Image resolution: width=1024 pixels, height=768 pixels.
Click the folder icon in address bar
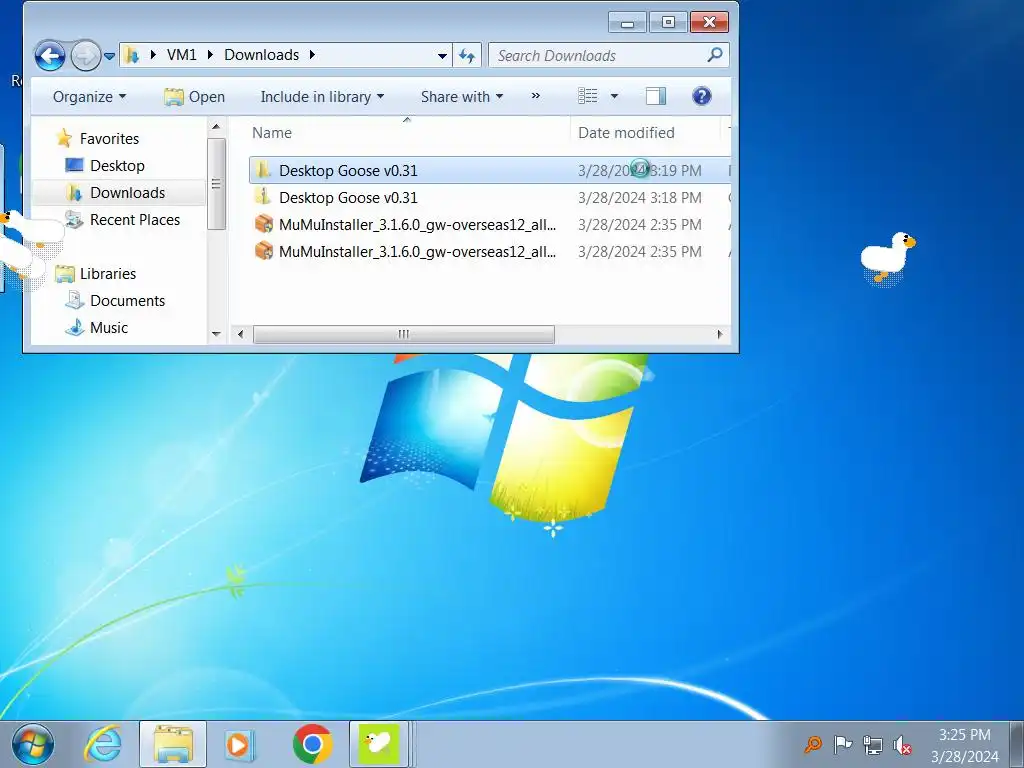(132, 55)
